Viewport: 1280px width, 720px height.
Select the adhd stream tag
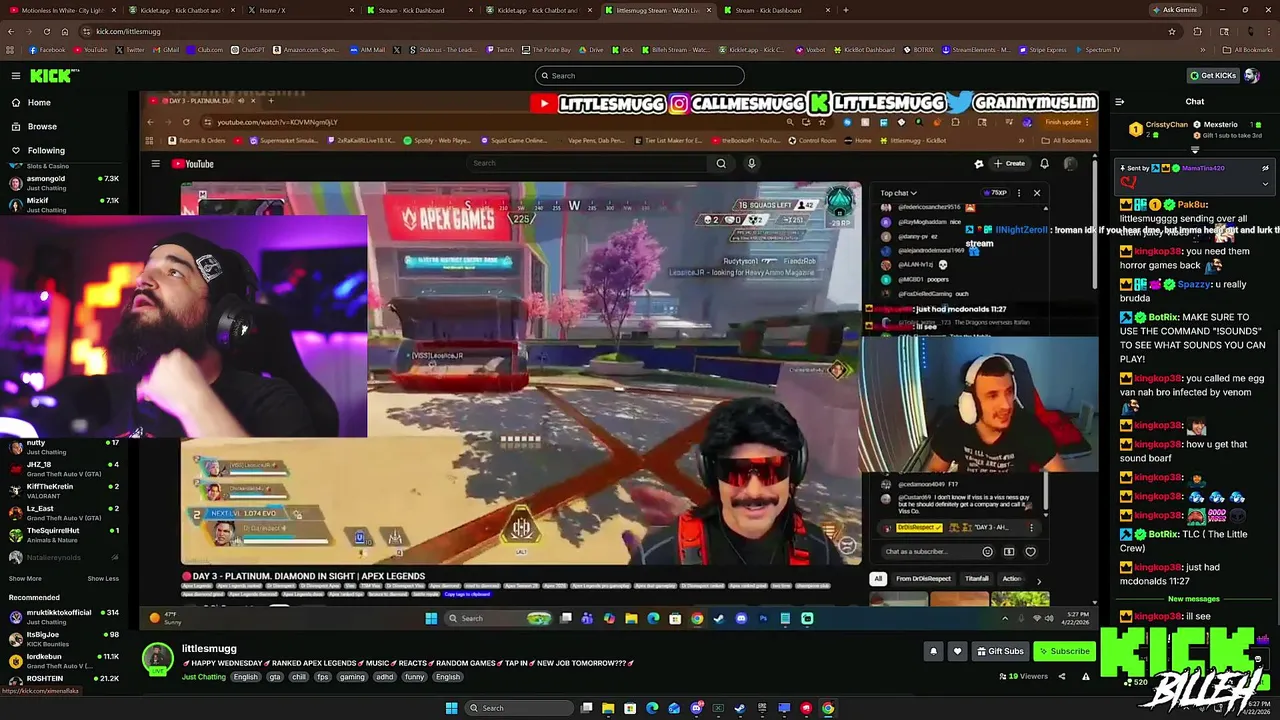pos(383,677)
